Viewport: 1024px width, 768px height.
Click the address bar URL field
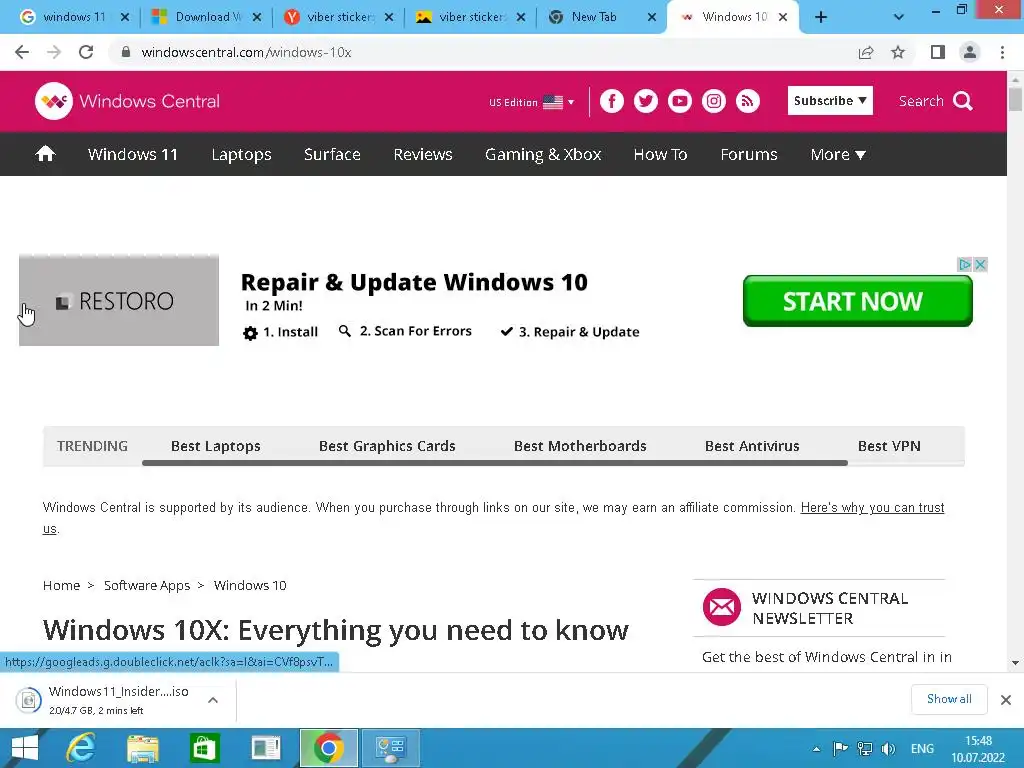coord(483,52)
